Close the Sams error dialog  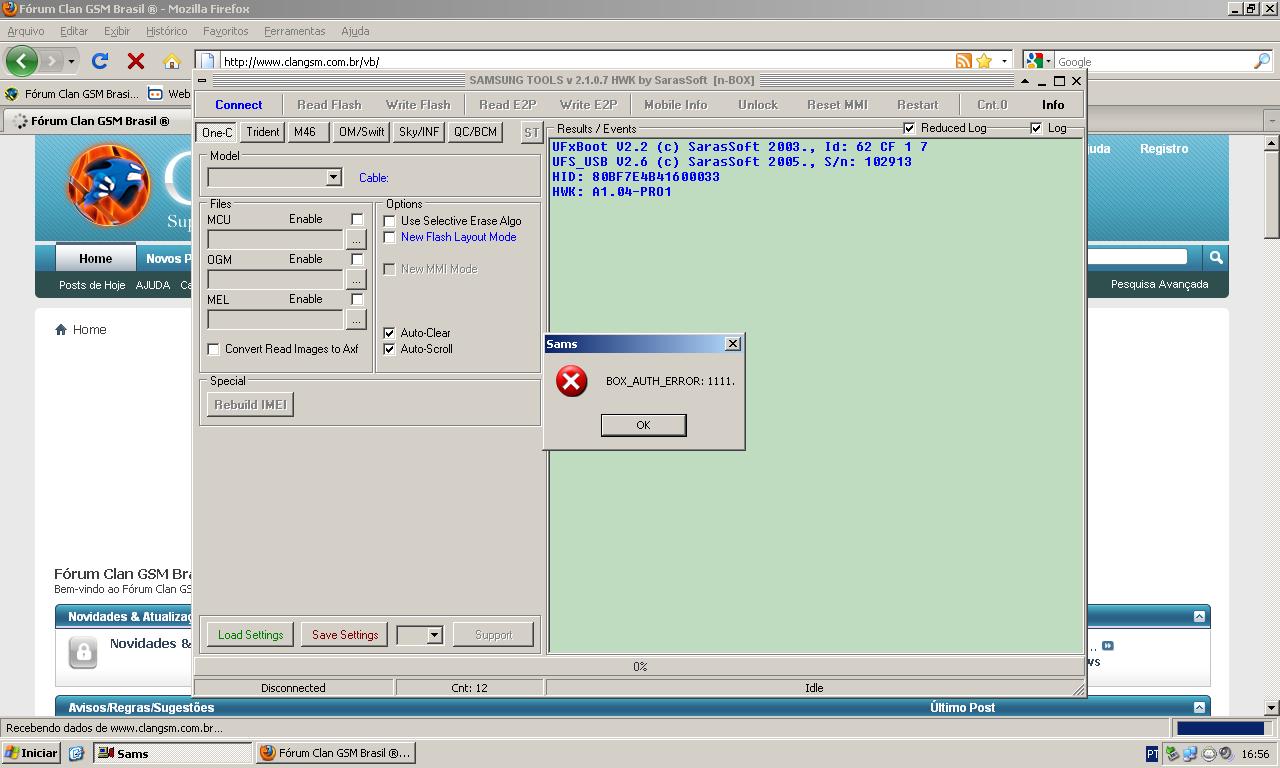[x=733, y=343]
